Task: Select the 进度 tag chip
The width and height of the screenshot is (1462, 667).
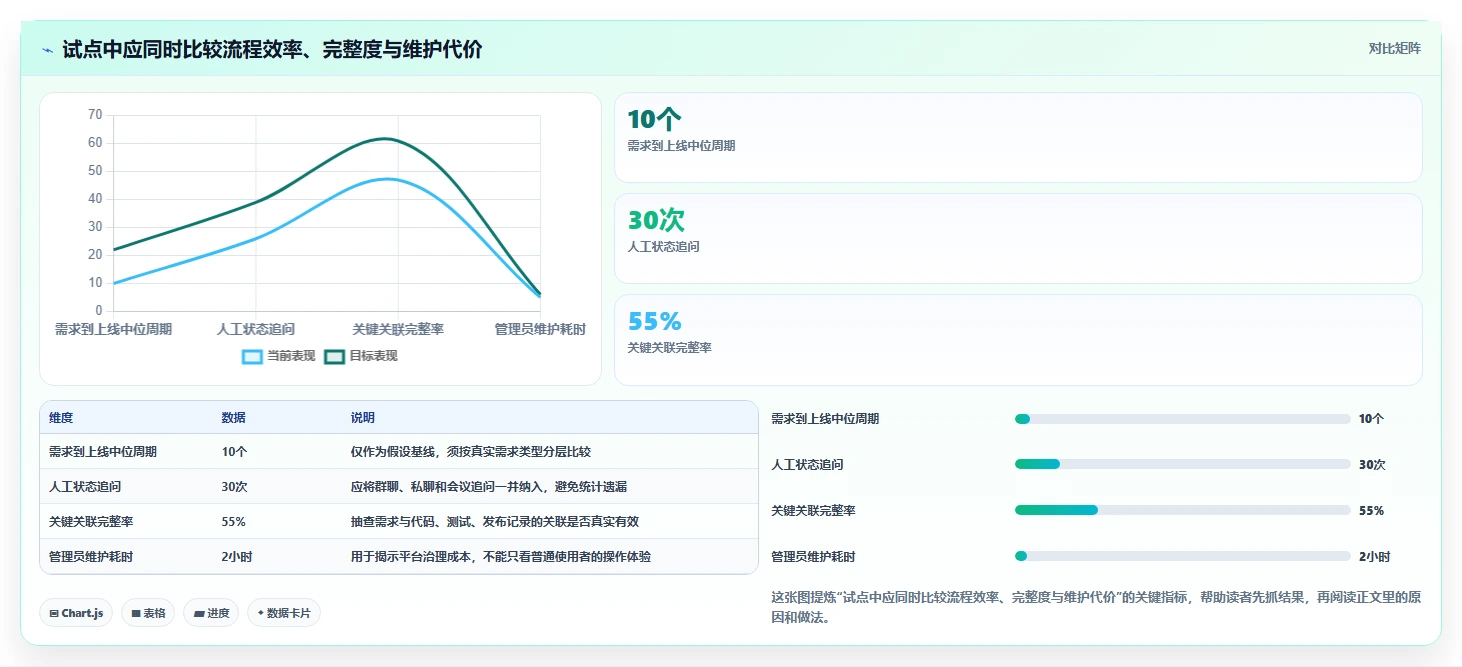Action: [x=211, y=613]
